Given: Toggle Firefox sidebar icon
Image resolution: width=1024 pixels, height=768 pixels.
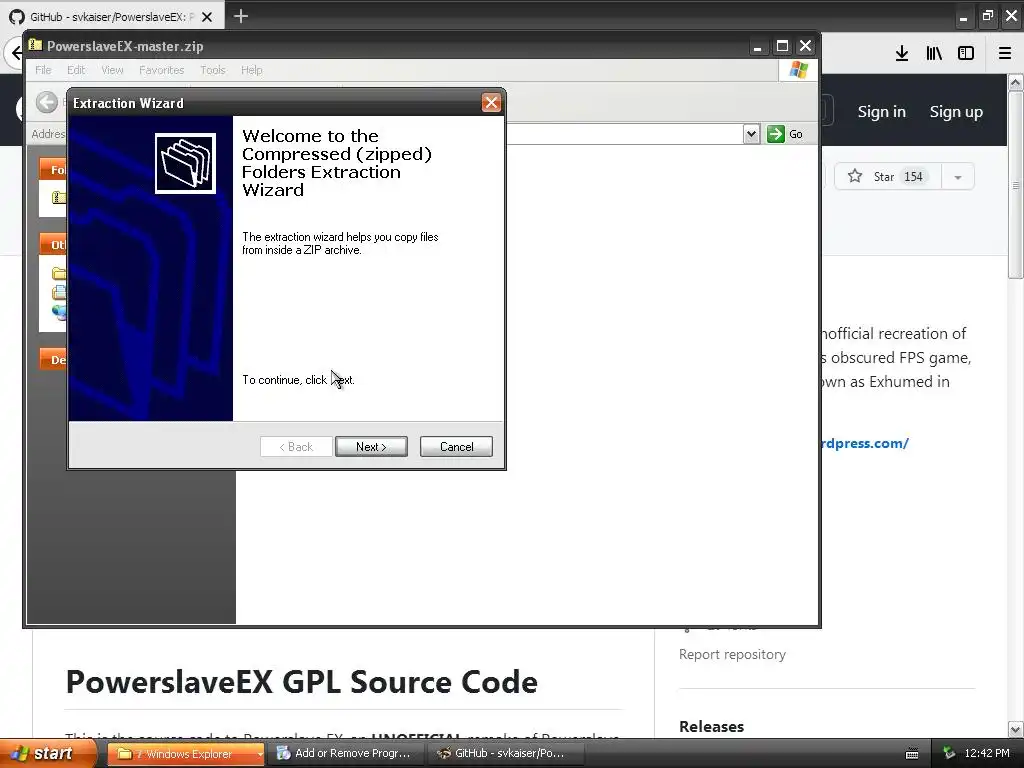Looking at the screenshot, I should coord(966,54).
